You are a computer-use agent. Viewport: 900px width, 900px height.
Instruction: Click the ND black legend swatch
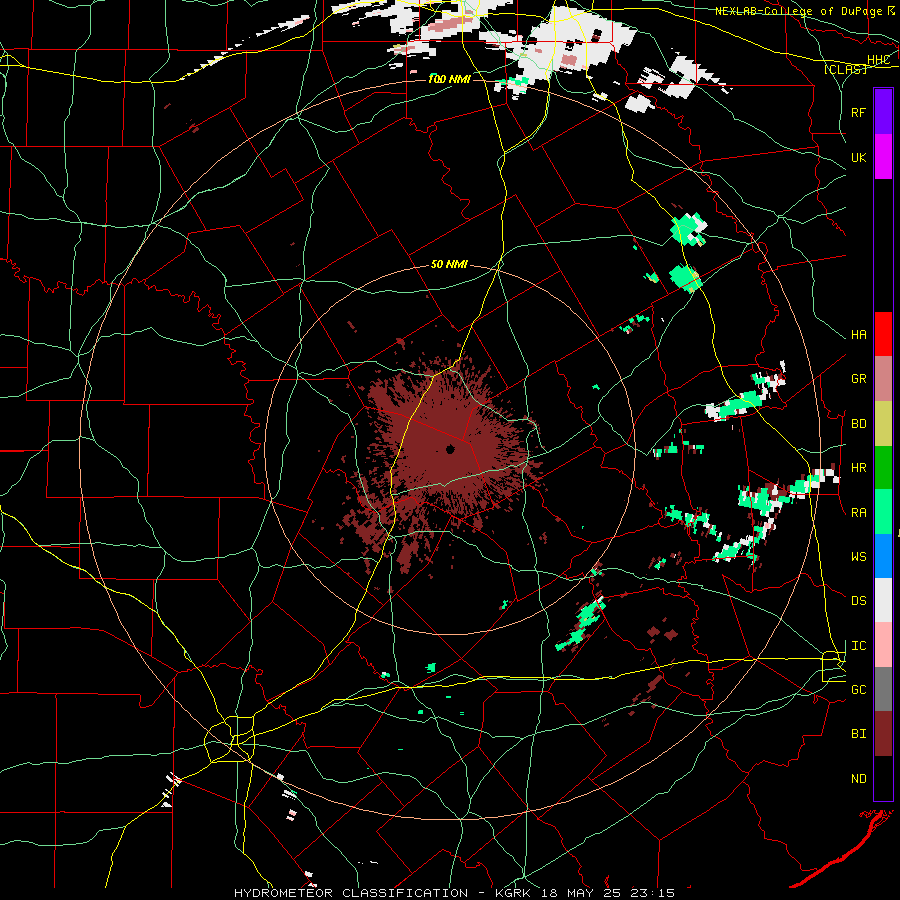coord(883,778)
